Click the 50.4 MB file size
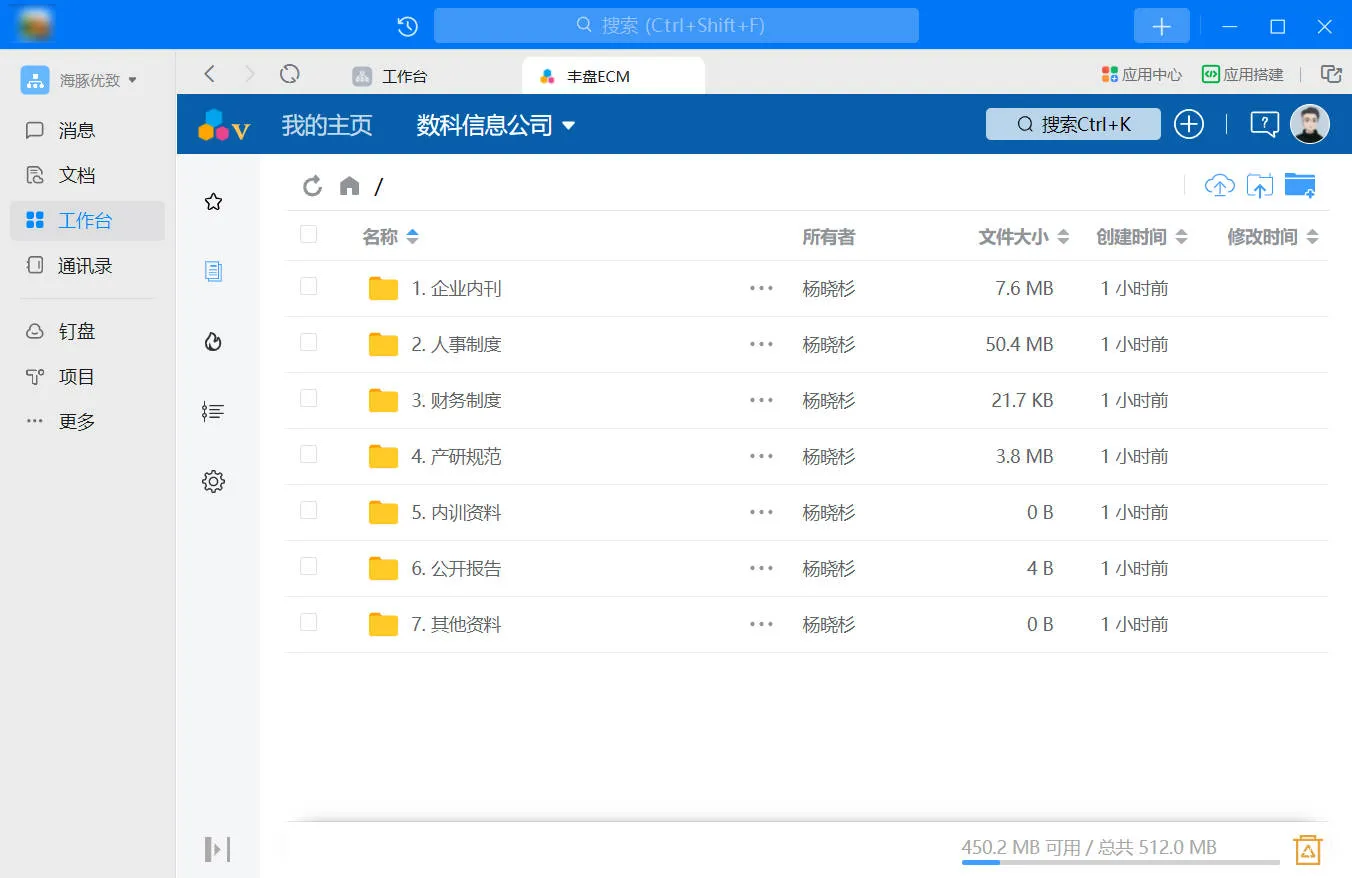The width and height of the screenshot is (1352, 878). click(x=1019, y=345)
